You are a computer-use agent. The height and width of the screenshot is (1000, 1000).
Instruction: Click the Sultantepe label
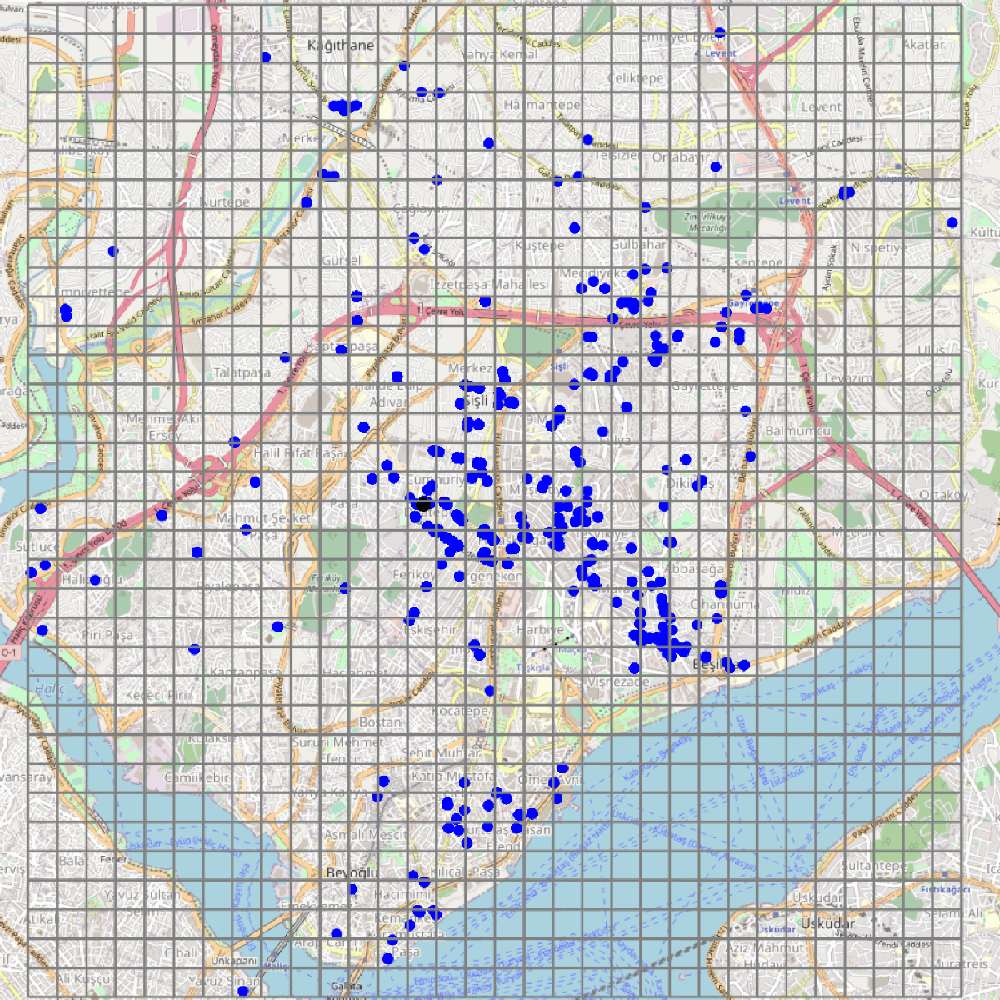point(873,866)
